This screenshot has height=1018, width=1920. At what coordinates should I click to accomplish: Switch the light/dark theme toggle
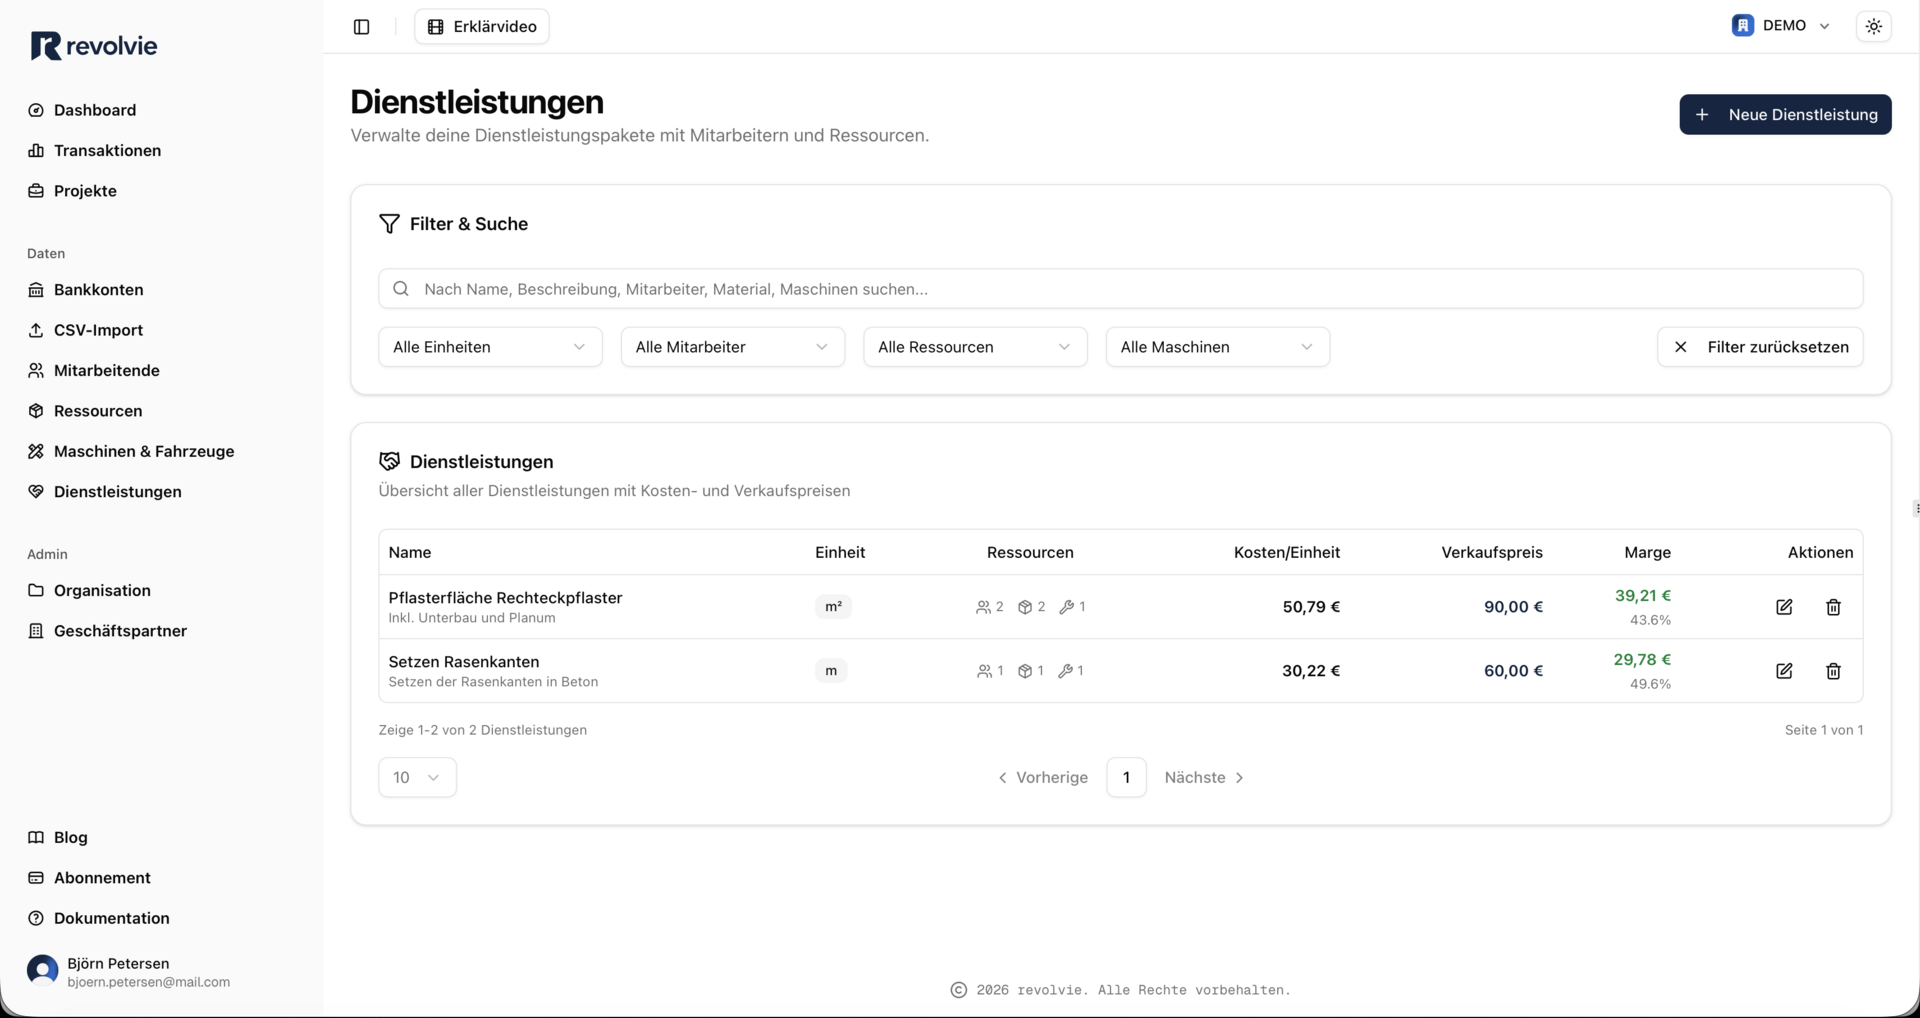point(1873,27)
